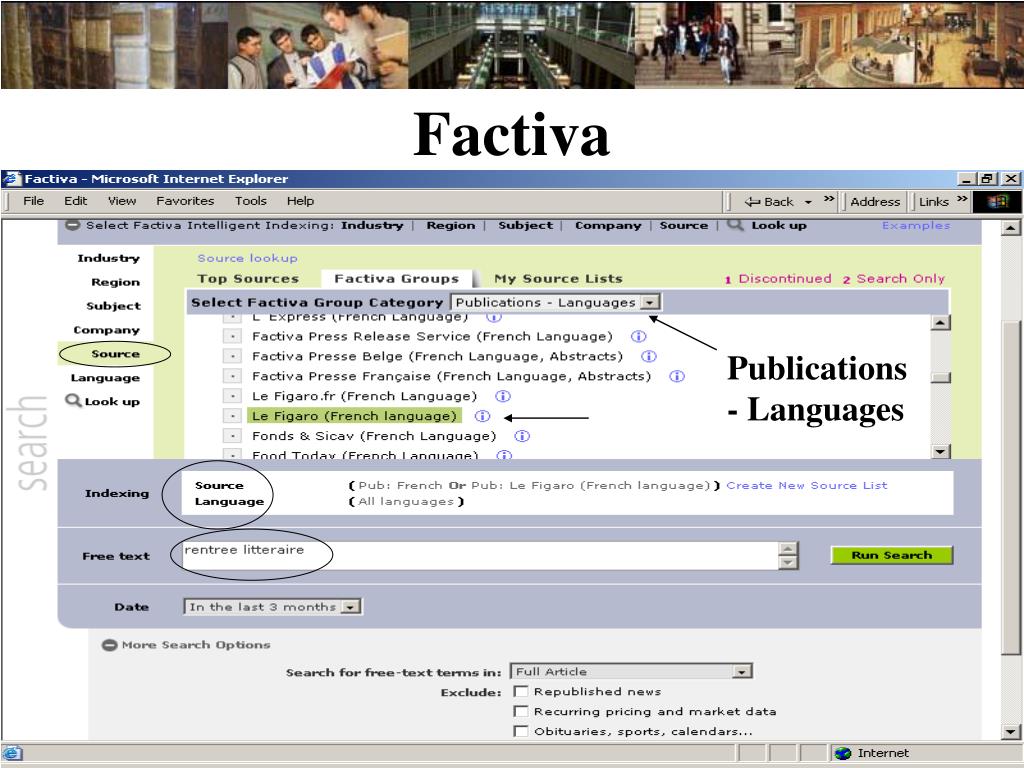Expand toolbar chevron next to Back

pos(829,199)
